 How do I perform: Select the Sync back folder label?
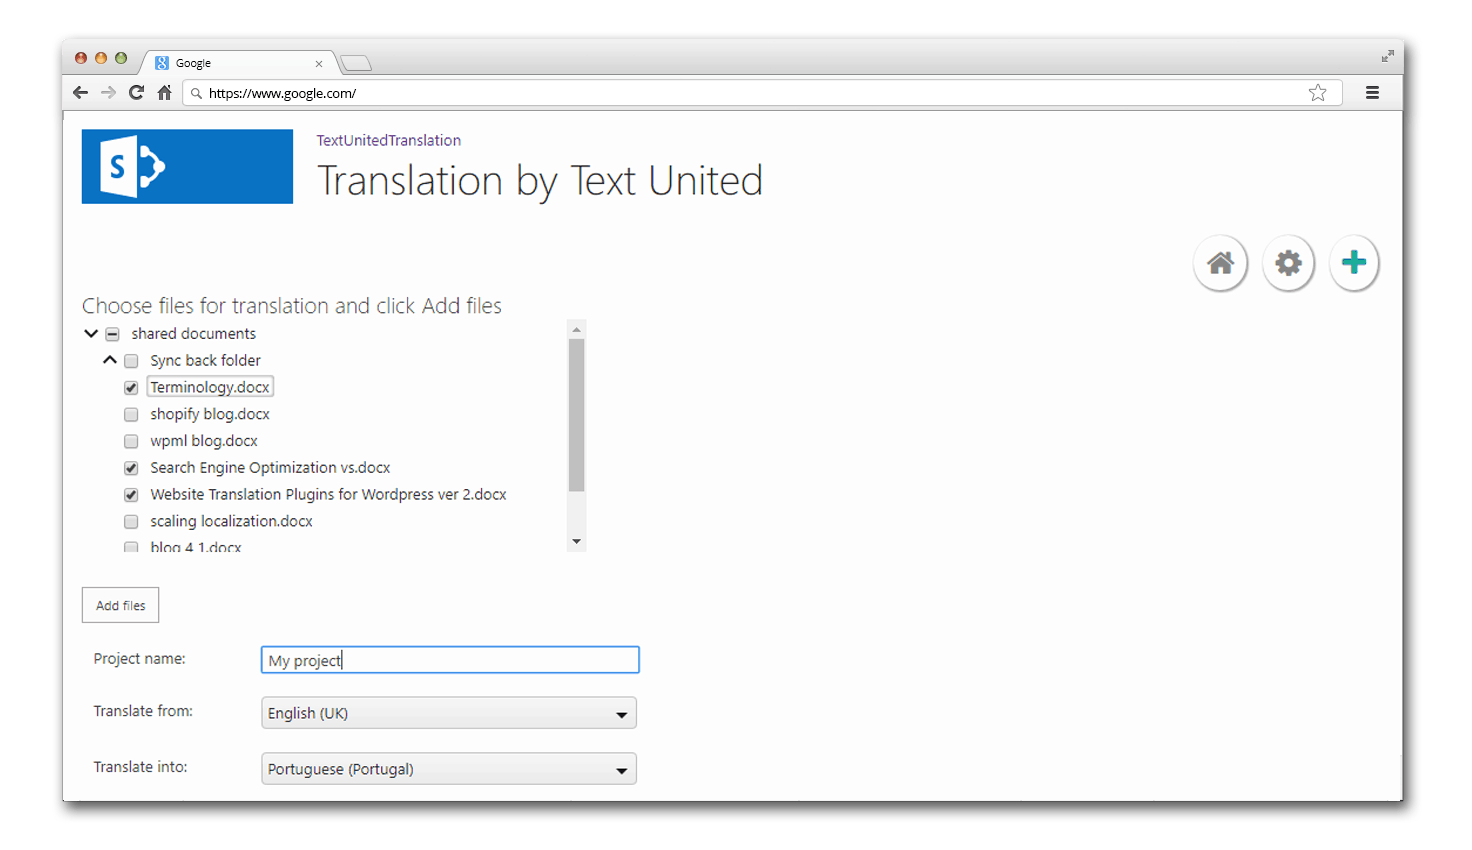point(205,360)
